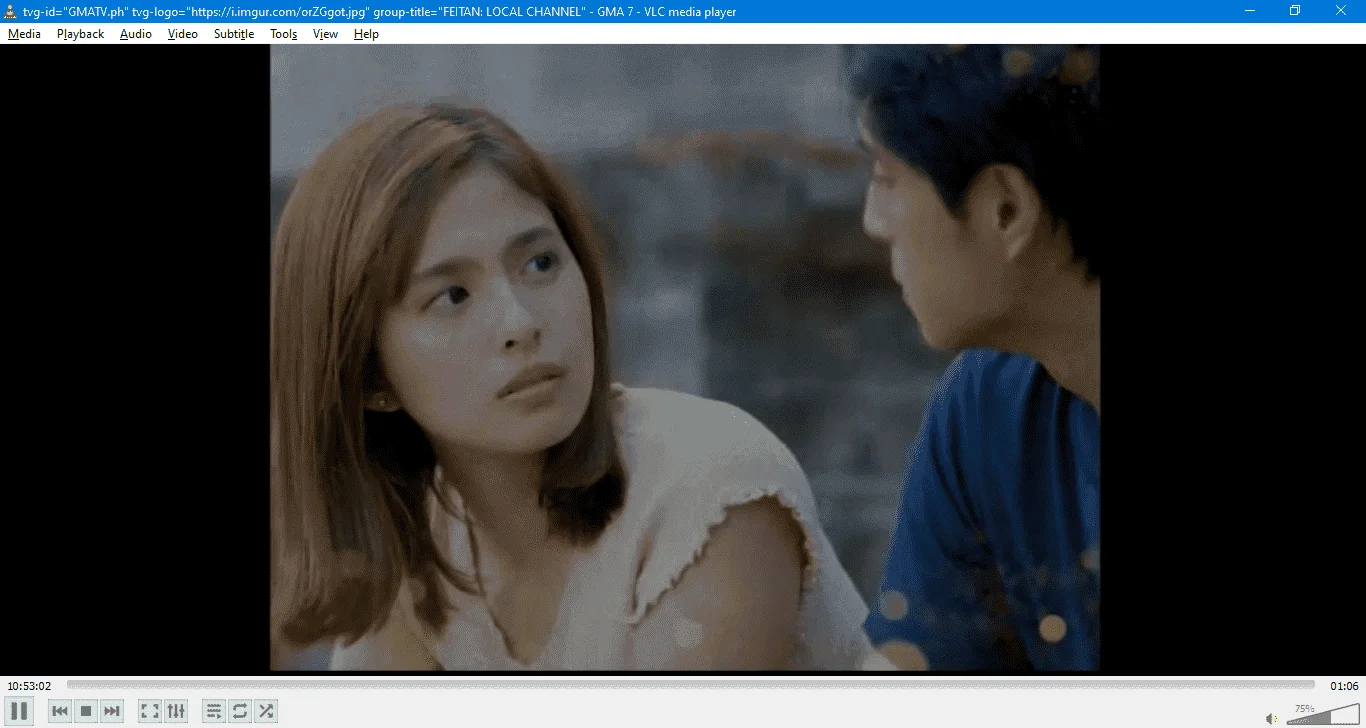Toggle random shuffle playback
The height and width of the screenshot is (728, 1366).
266,711
